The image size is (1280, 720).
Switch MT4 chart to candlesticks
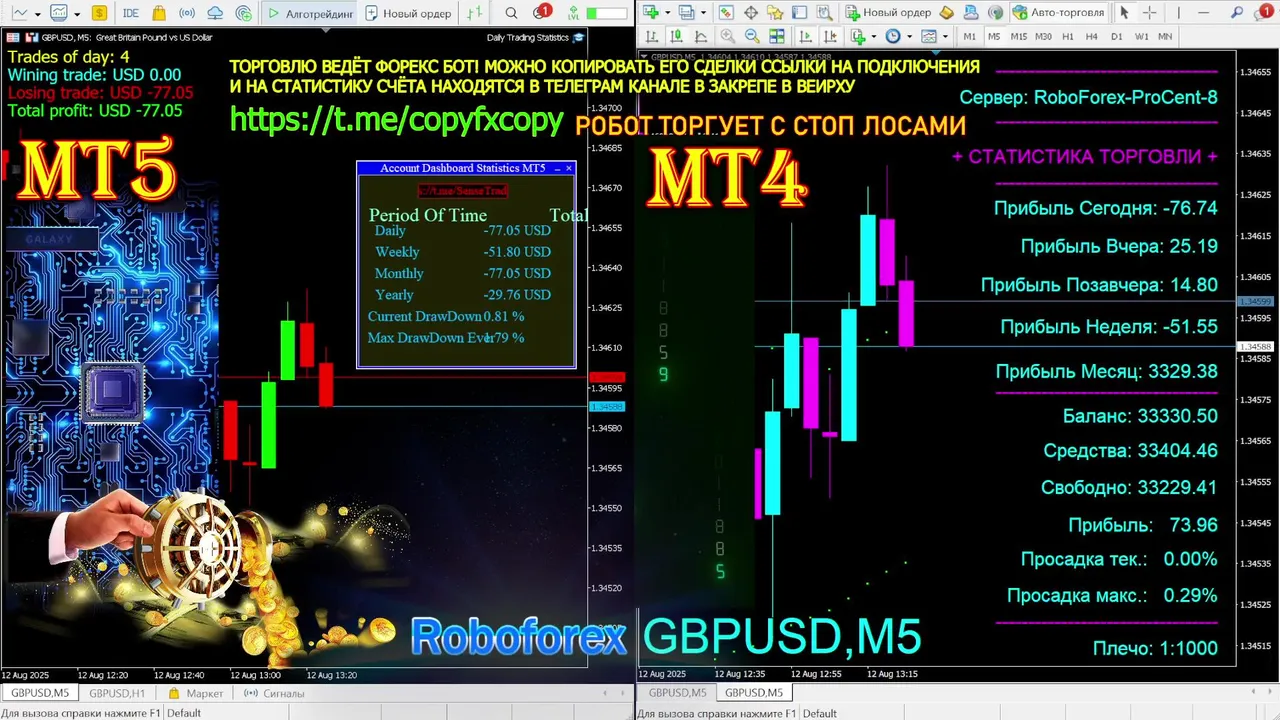point(676,36)
